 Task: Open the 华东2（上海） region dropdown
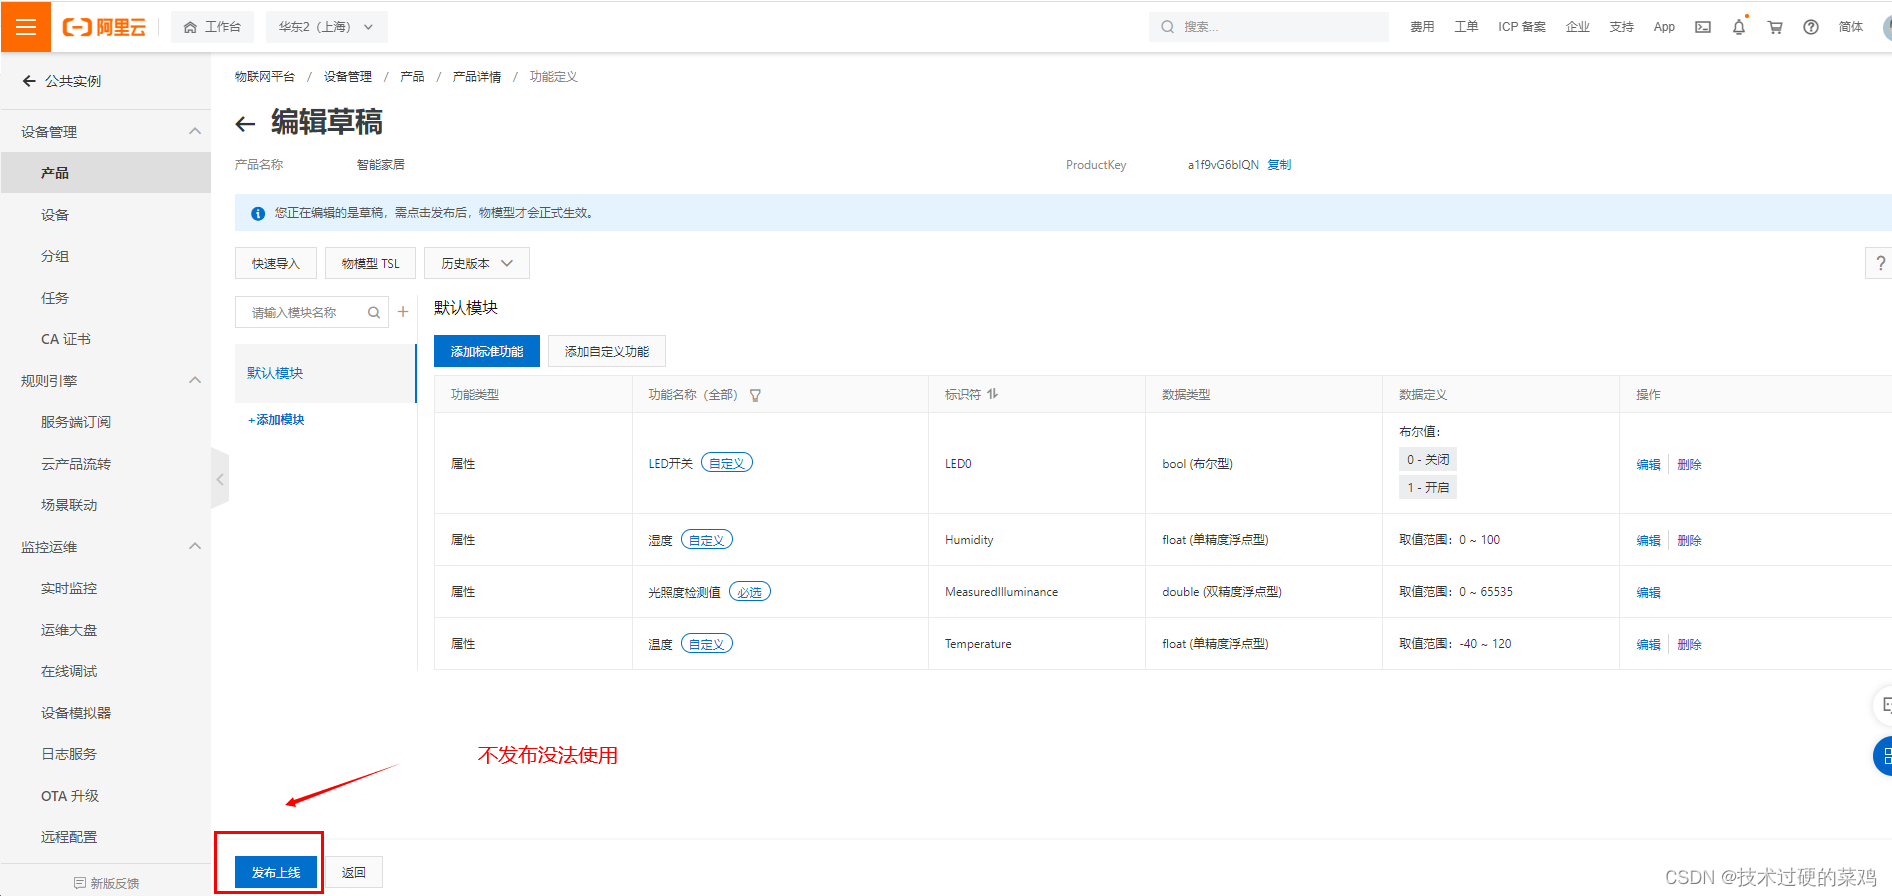point(326,27)
